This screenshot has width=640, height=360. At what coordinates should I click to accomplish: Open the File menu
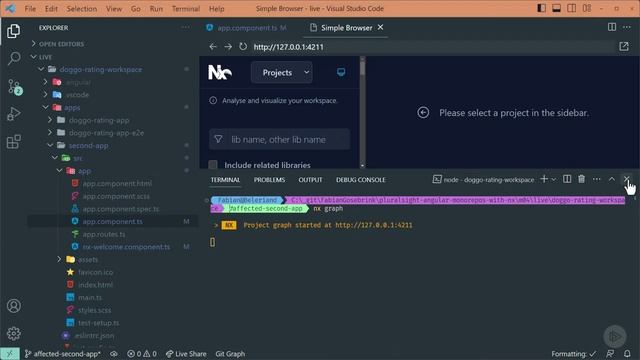(30, 9)
